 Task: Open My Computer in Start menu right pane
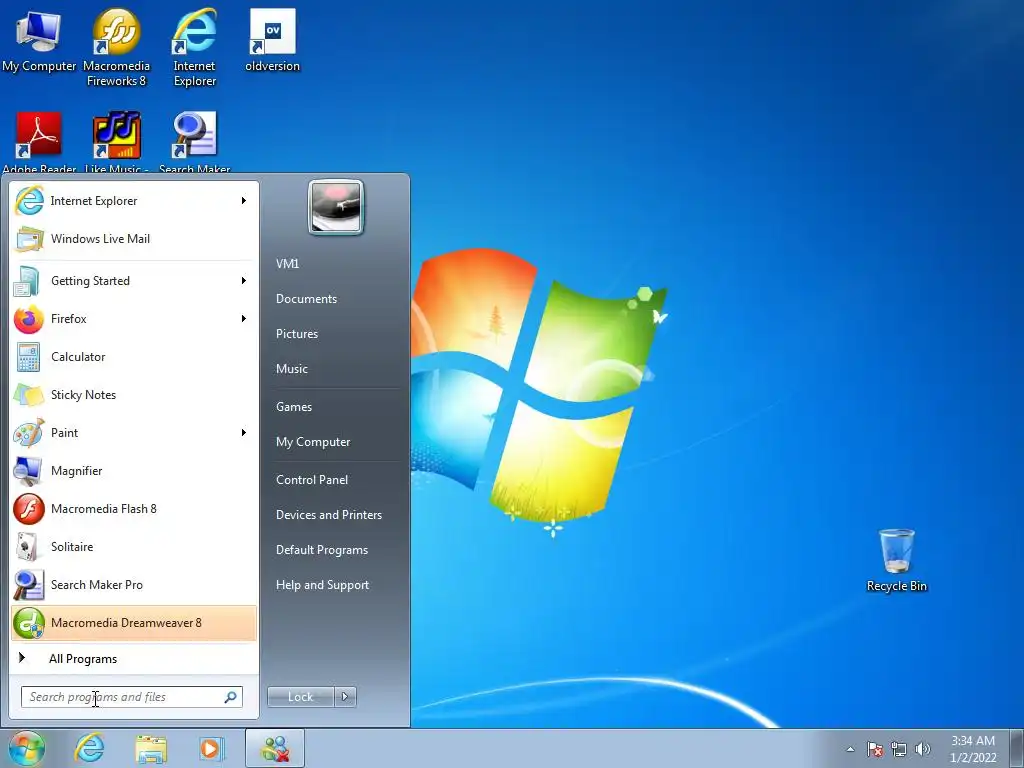(x=313, y=442)
